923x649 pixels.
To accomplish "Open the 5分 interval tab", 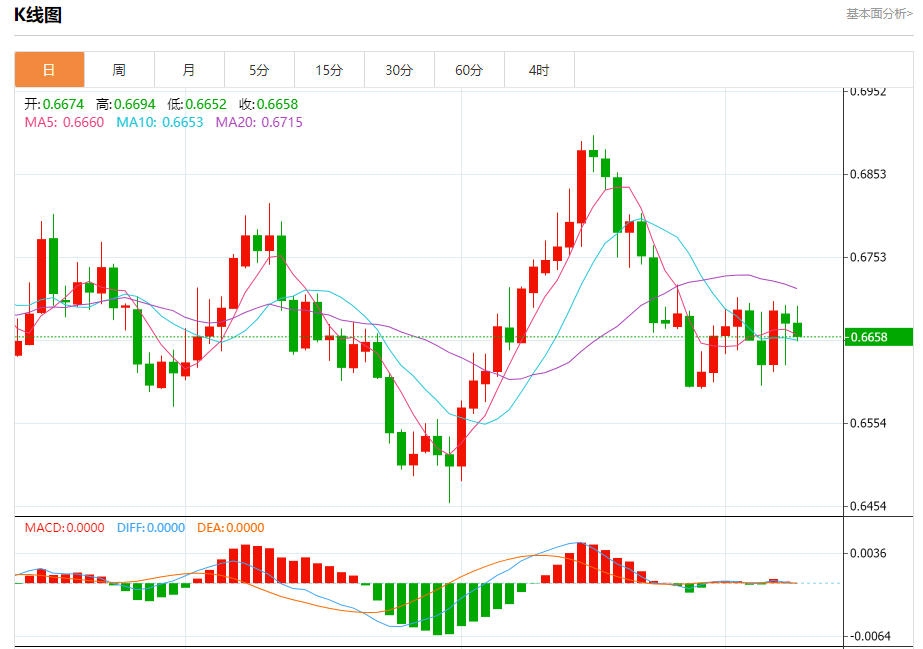I will pyautogui.click(x=260, y=70).
